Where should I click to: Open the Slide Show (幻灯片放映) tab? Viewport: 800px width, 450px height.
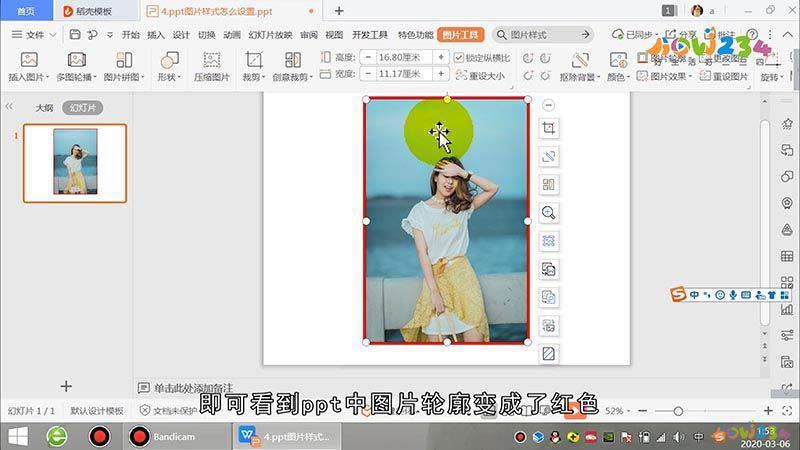[x=270, y=35]
